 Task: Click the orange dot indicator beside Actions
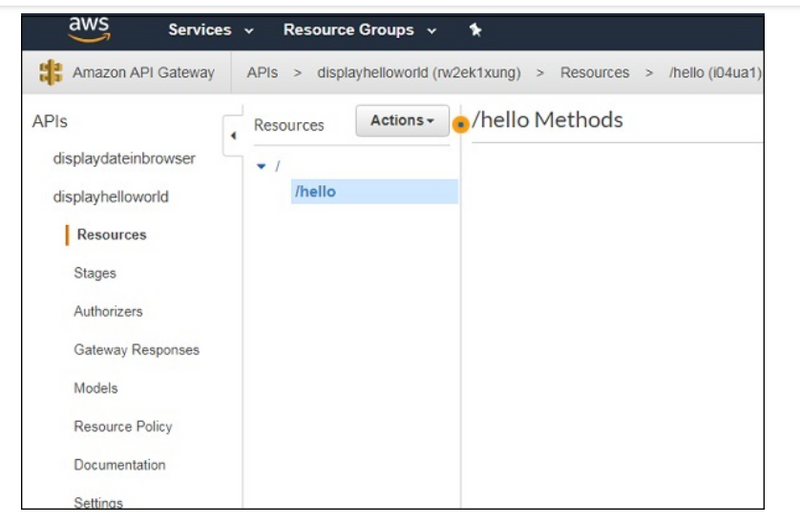click(x=461, y=125)
